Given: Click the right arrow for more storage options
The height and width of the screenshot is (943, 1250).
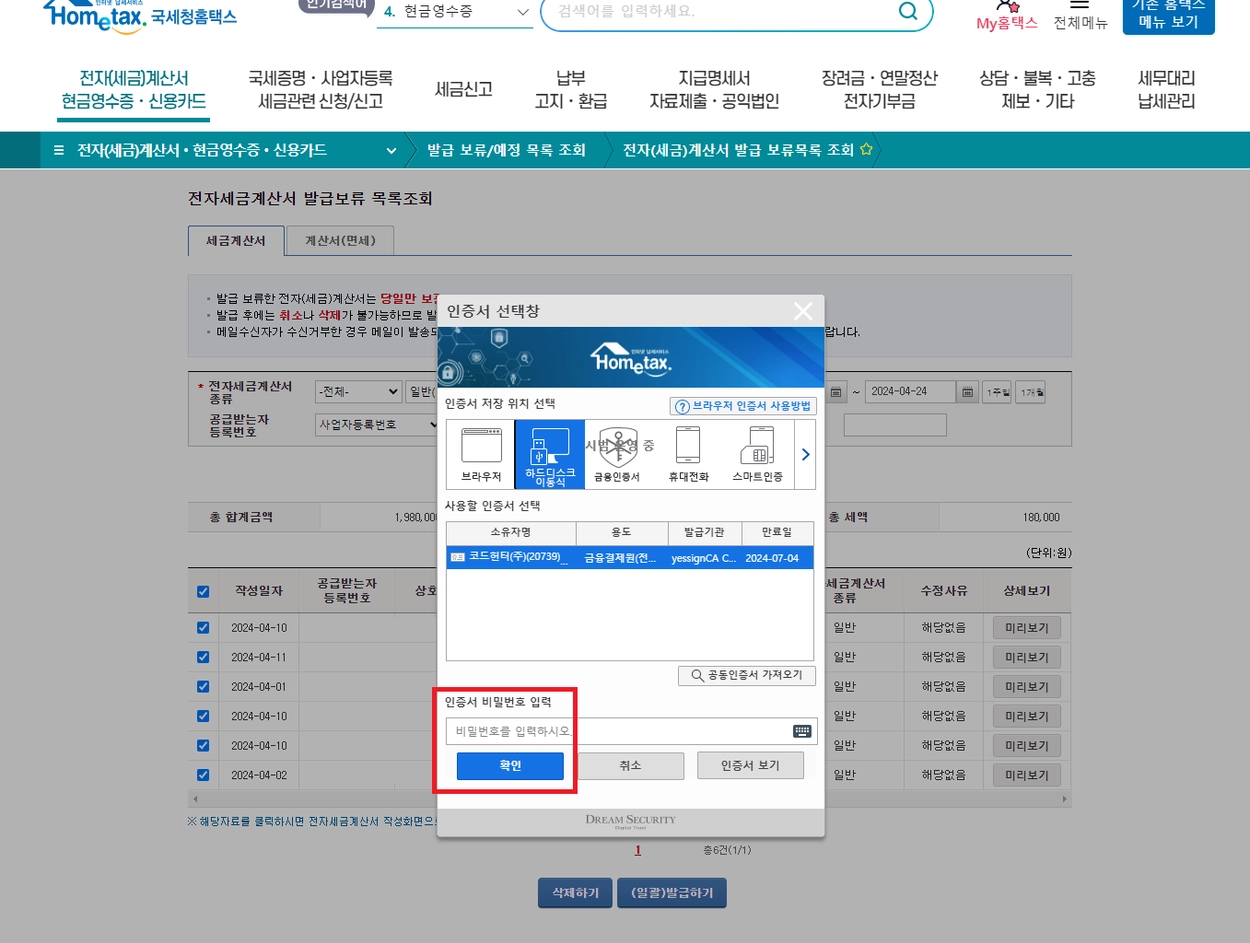Looking at the screenshot, I should (x=805, y=454).
